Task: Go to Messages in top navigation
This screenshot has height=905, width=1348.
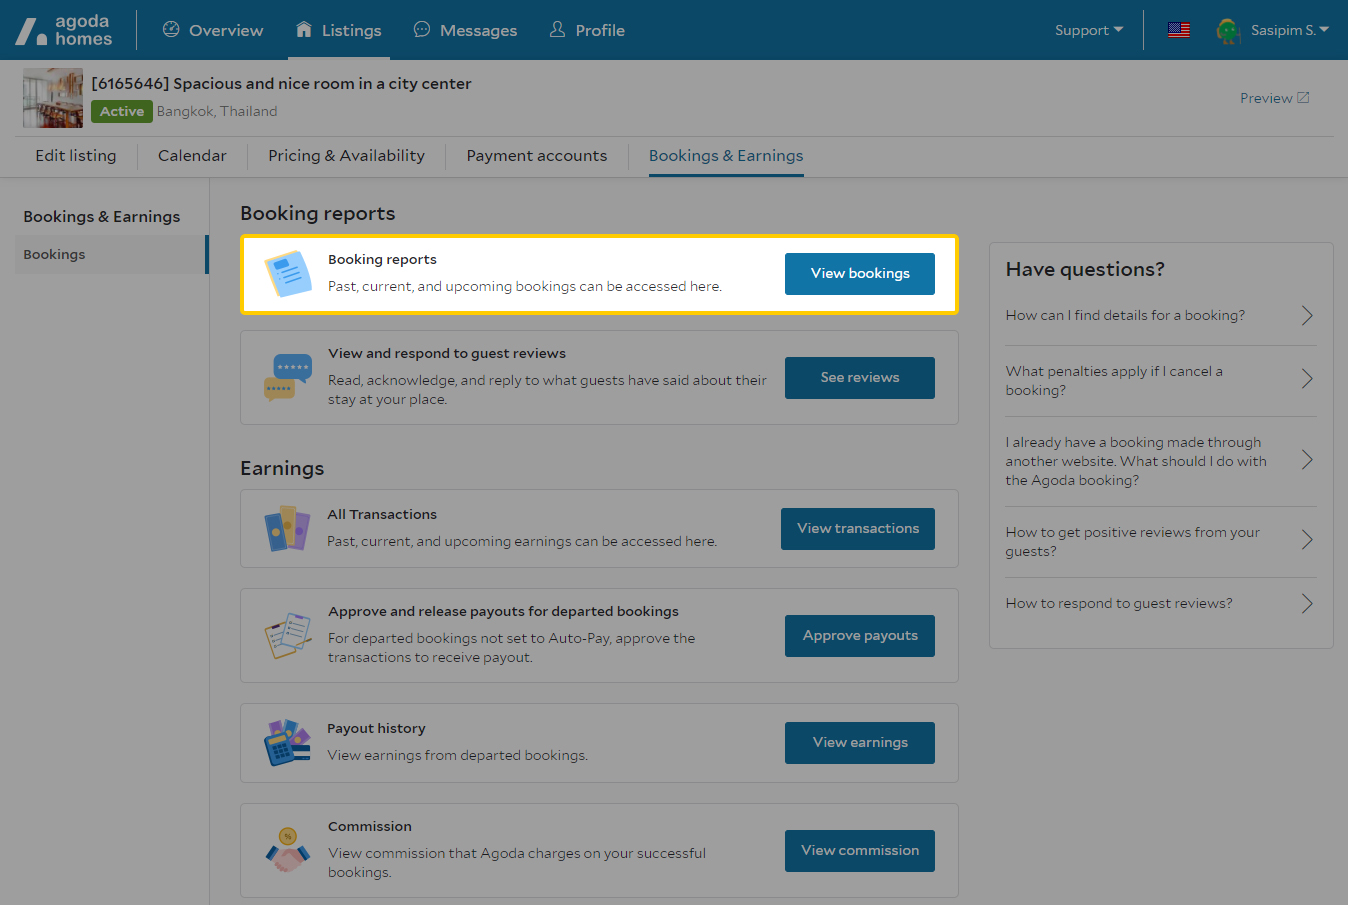Action: point(465,30)
